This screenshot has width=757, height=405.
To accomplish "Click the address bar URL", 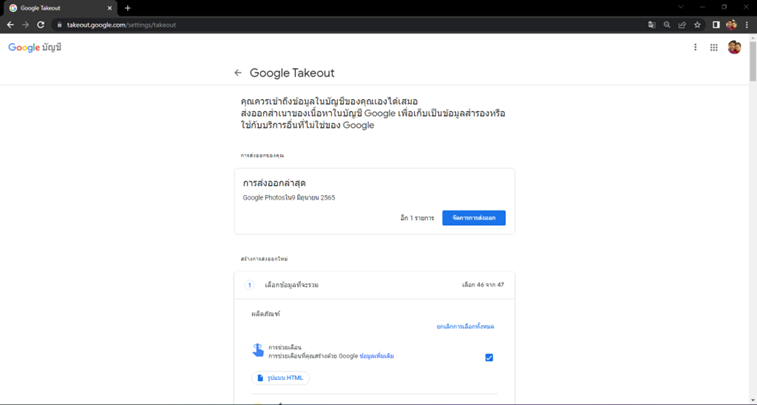I will click(122, 25).
